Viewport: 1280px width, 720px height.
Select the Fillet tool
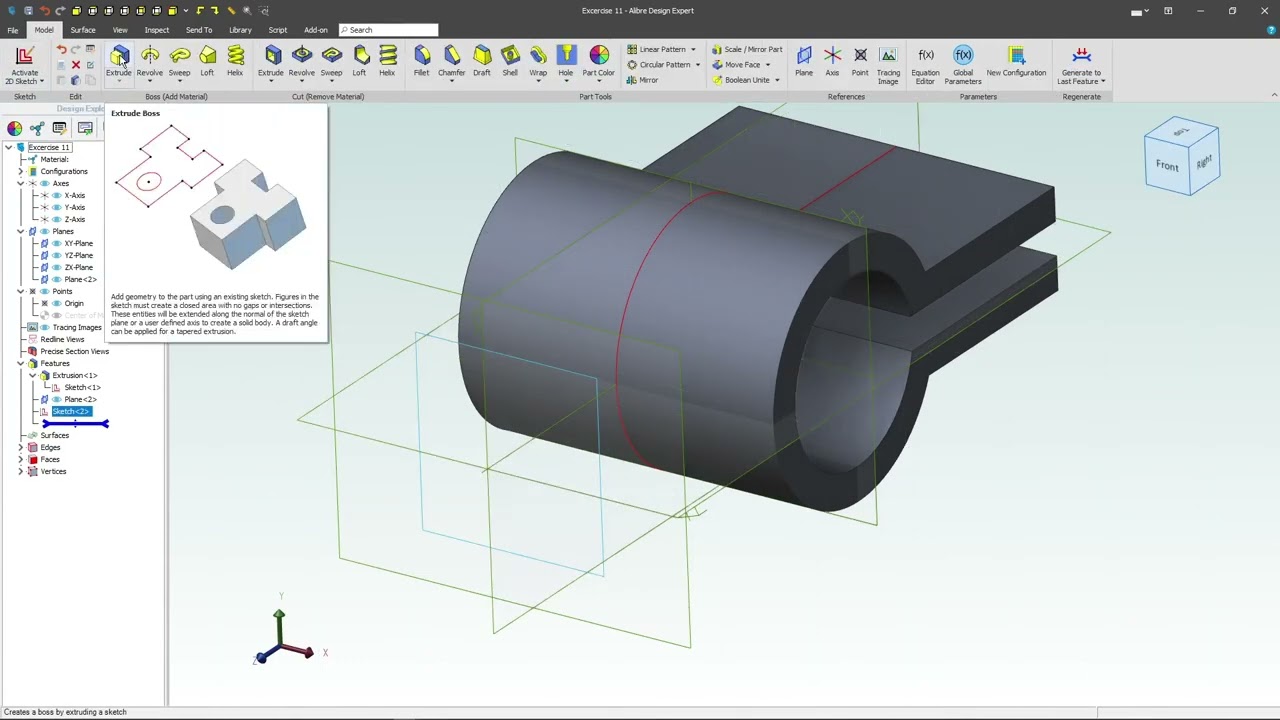(x=422, y=60)
